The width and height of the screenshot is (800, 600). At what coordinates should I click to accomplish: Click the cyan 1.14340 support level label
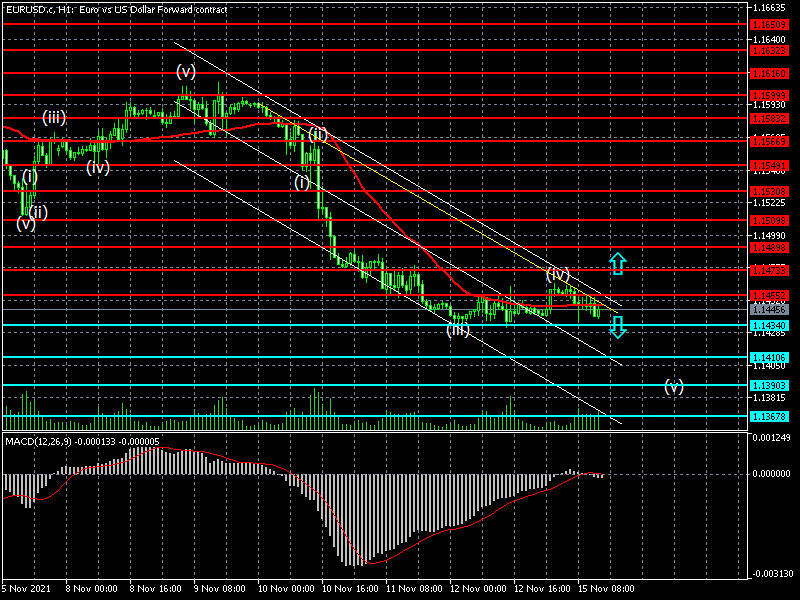pyautogui.click(x=769, y=325)
